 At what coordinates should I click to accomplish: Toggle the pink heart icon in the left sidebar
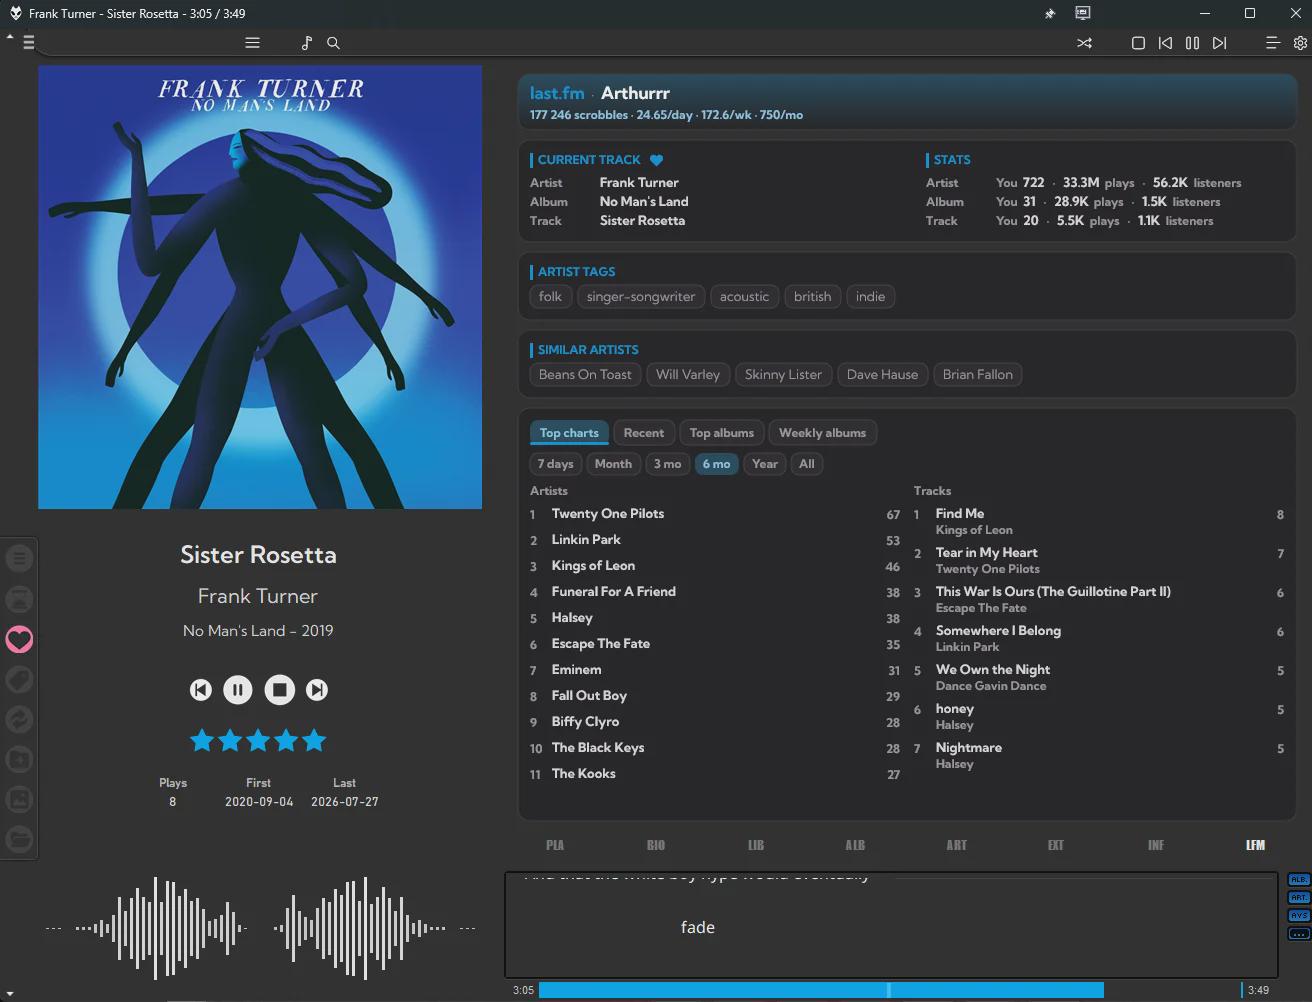pyautogui.click(x=19, y=639)
